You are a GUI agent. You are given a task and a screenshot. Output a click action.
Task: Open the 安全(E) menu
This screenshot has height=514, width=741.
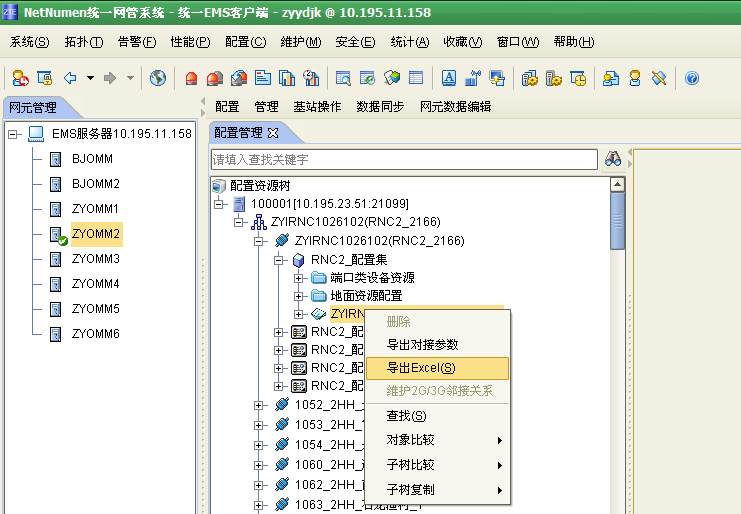pos(355,42)
